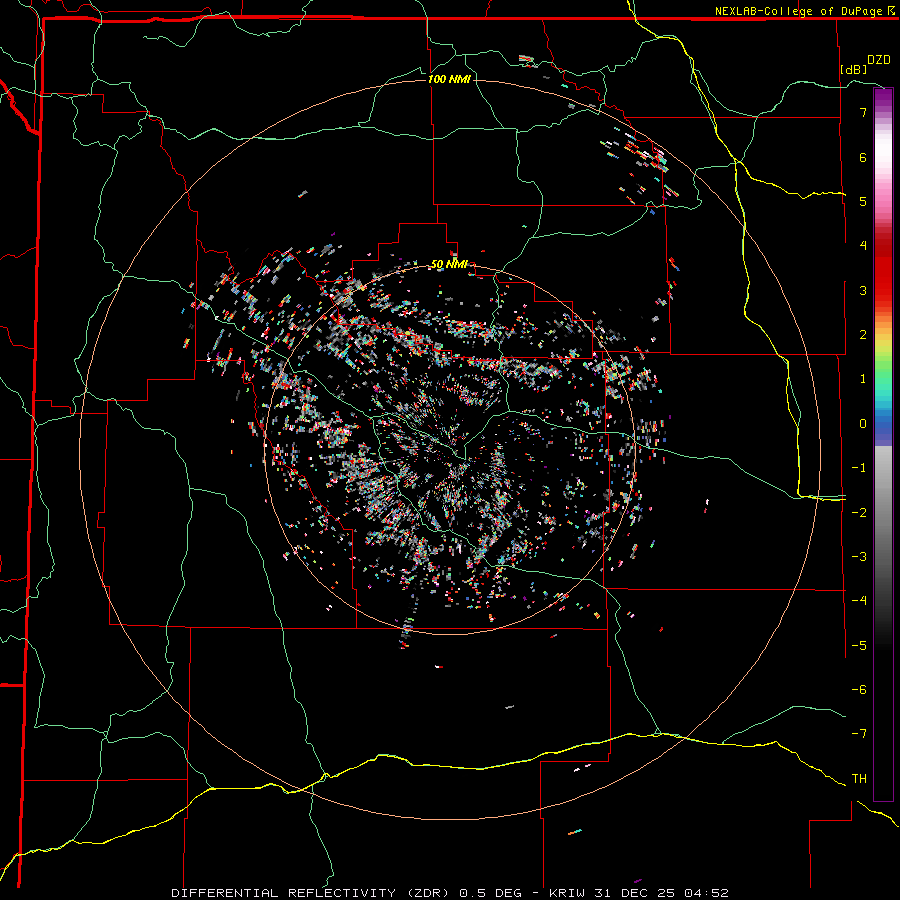
Task: Click the 04:52 timestamp
Action: point(706,893)
